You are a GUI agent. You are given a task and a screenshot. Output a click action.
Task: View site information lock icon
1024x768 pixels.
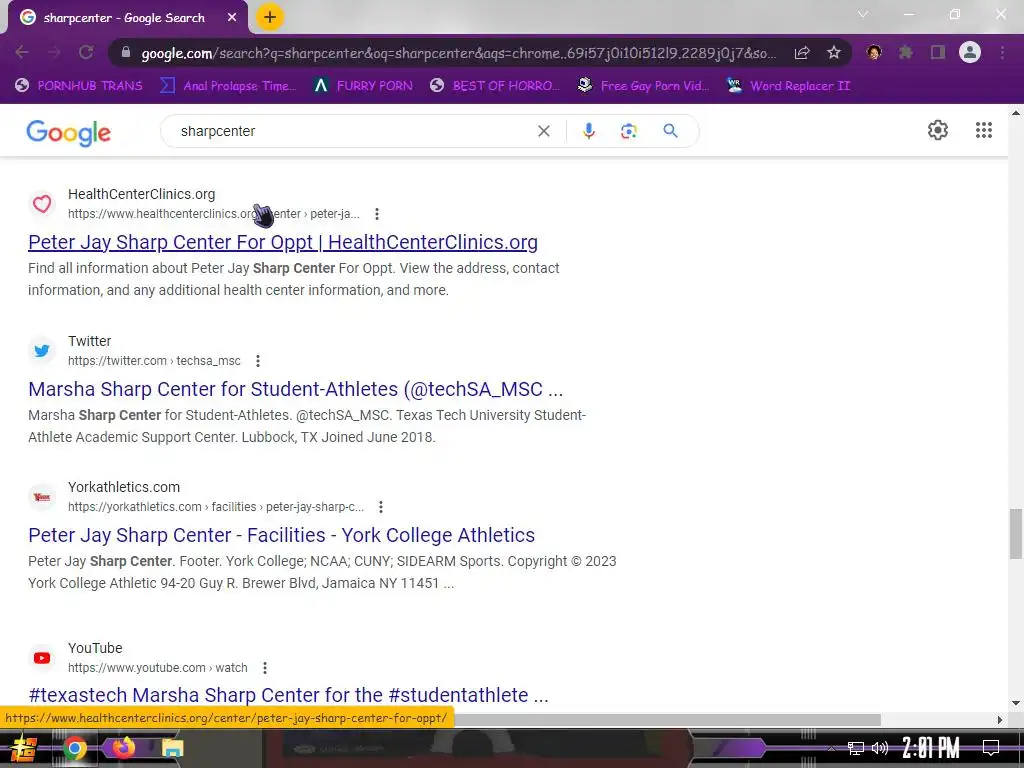pos(126,53)
